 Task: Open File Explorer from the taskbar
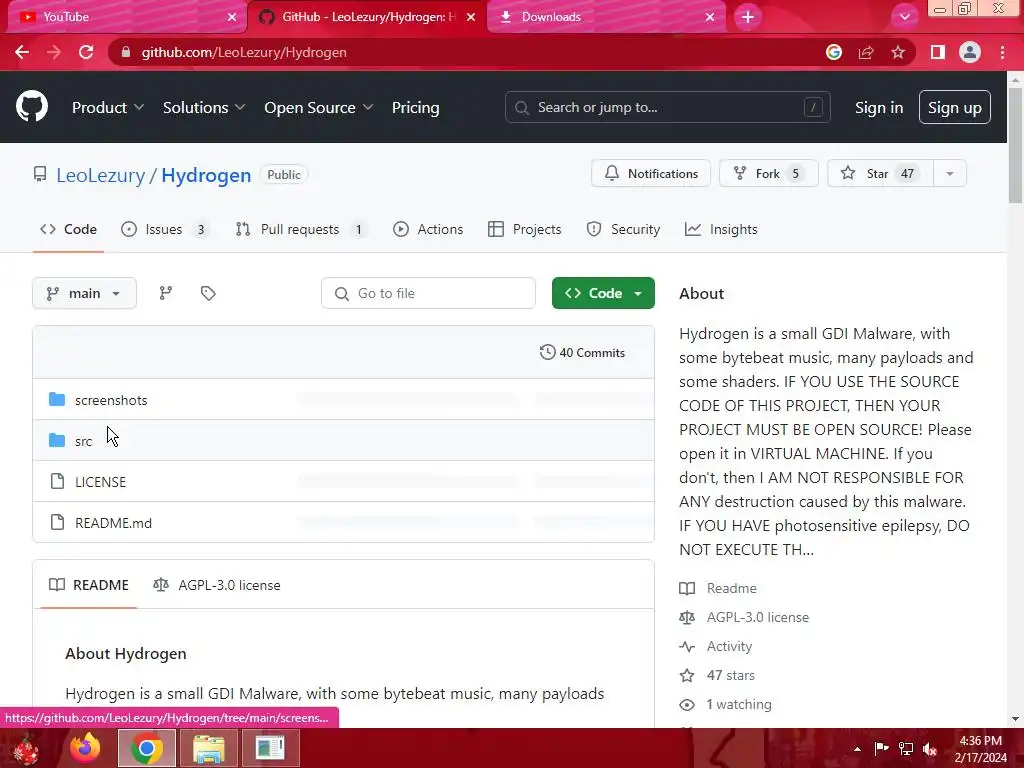208,748
